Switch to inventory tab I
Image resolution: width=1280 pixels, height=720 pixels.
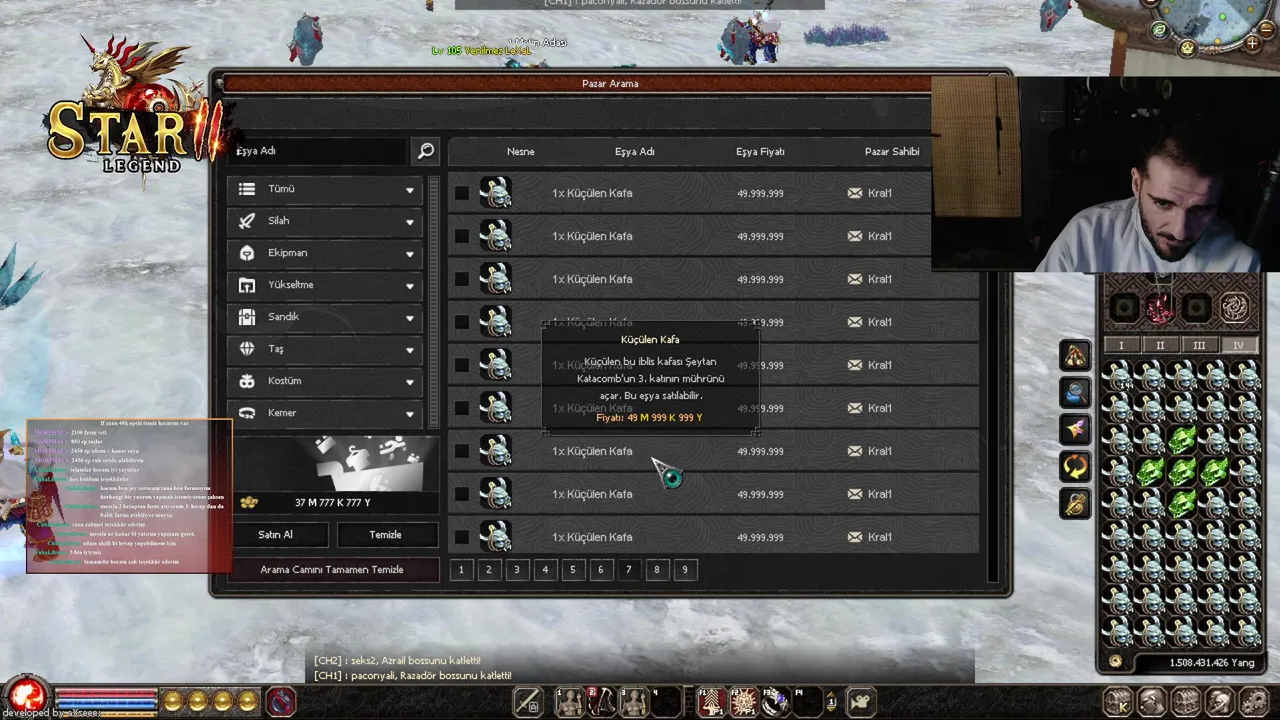(x=1121, y=345)
